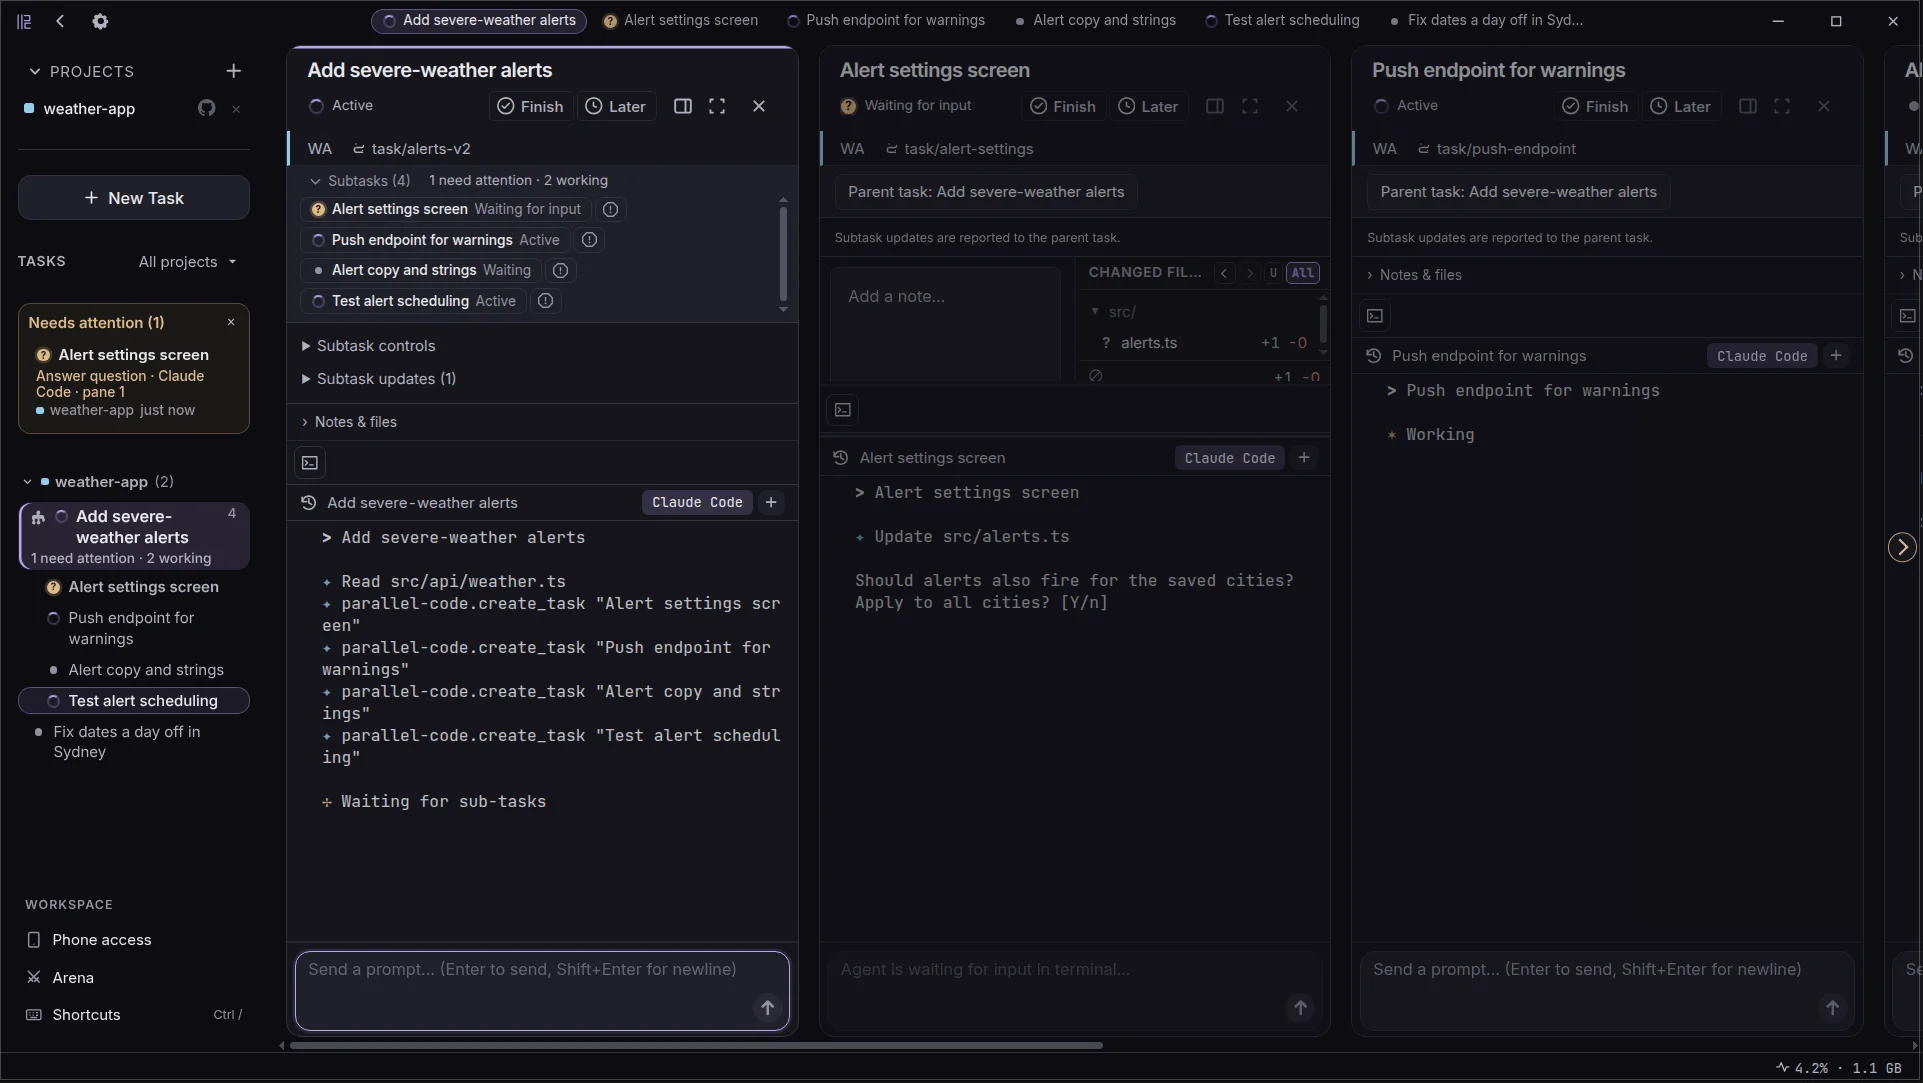Viewport: 1923px width, 1083px height.
Task: Show info for Alert settings screen subtask
Action: point(610,209)
